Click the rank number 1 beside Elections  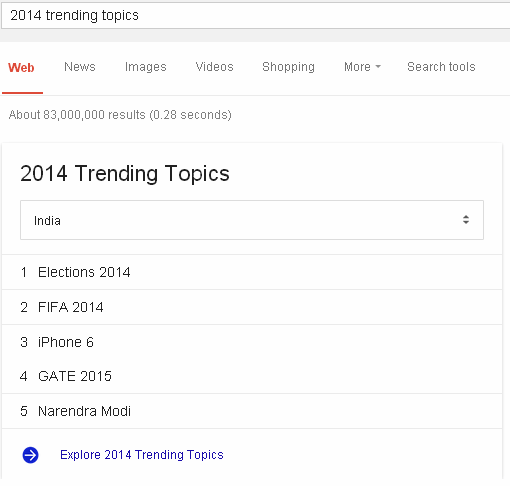click(x=24, y=272)
